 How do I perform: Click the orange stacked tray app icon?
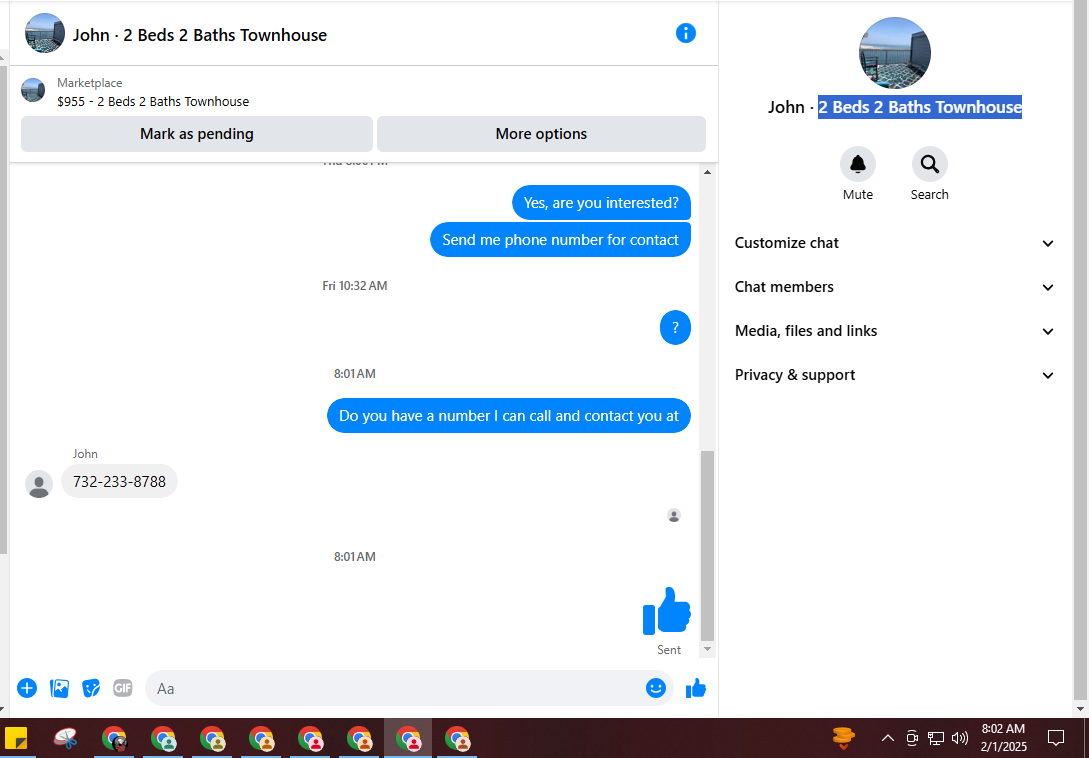coord(844,738)
